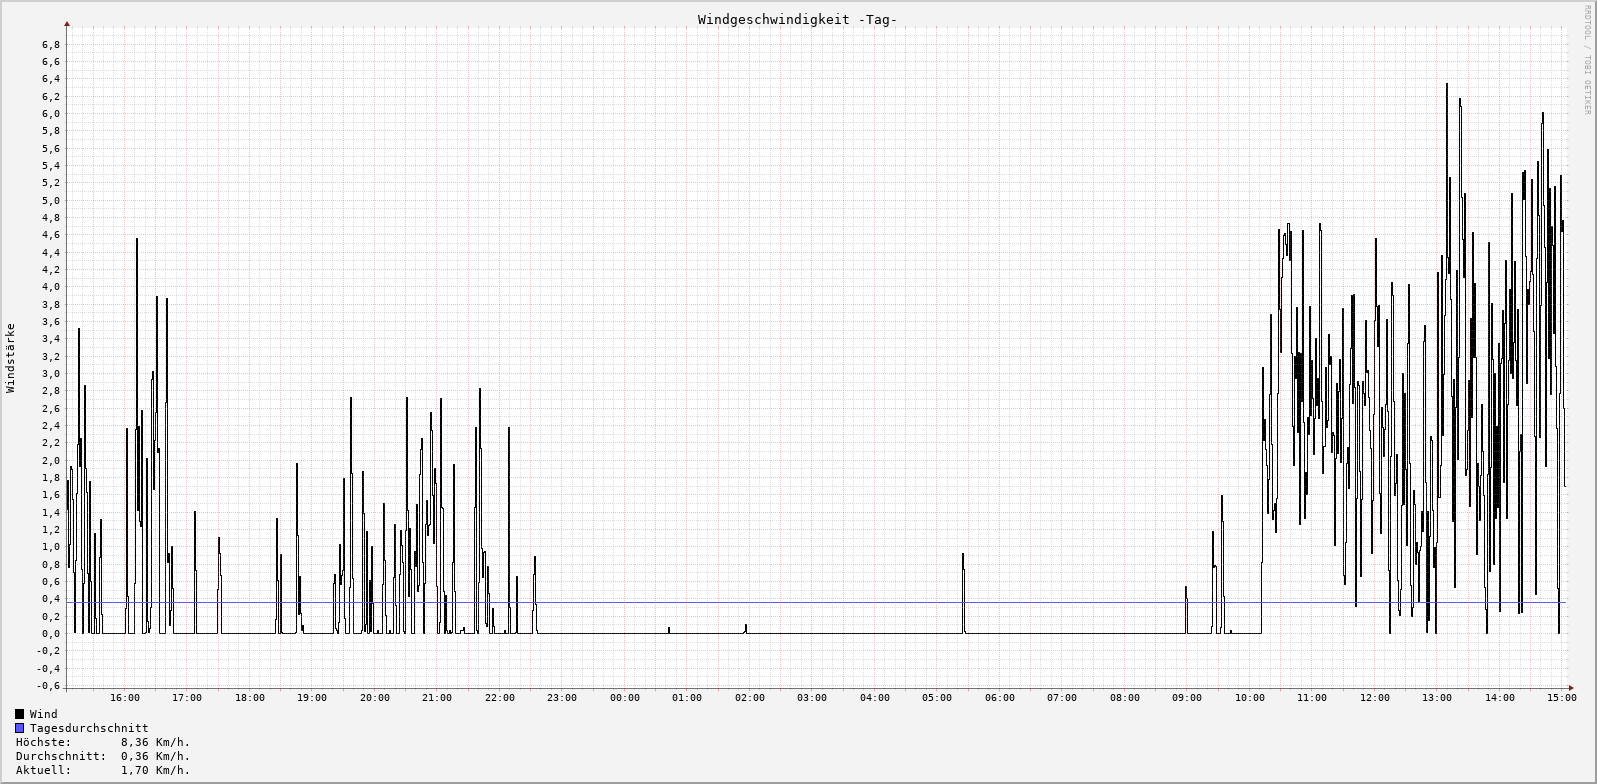Click the 00:00 midnight time label
Viewport: 1597px width, 784px height.
(625, 698)
